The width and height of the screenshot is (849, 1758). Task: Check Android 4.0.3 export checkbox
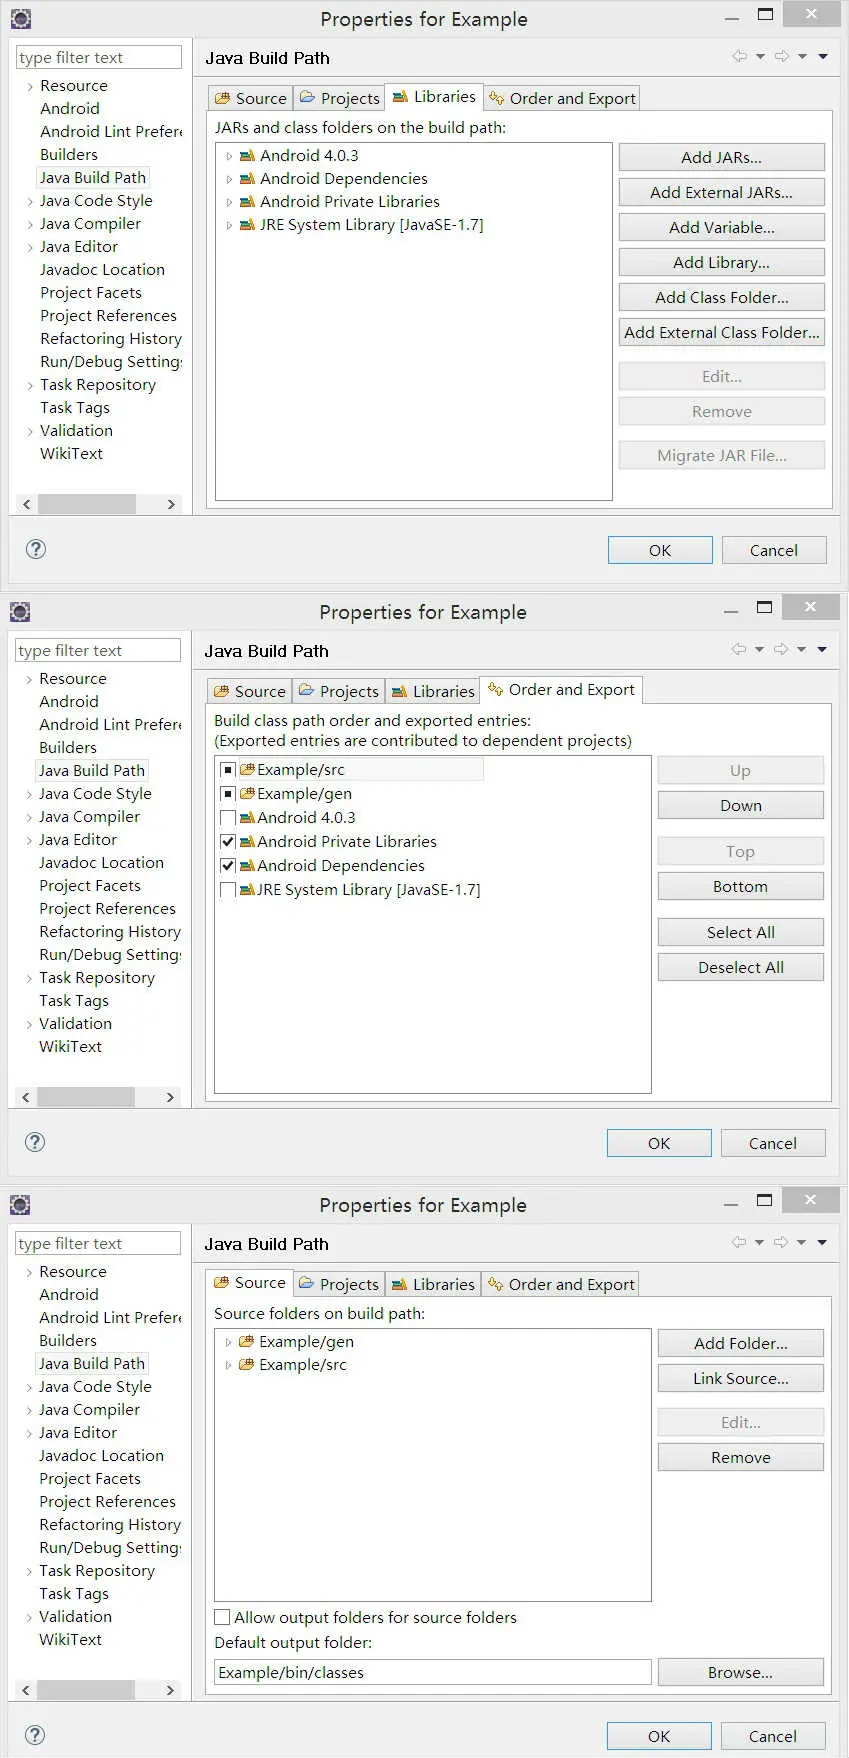(228, 818)
